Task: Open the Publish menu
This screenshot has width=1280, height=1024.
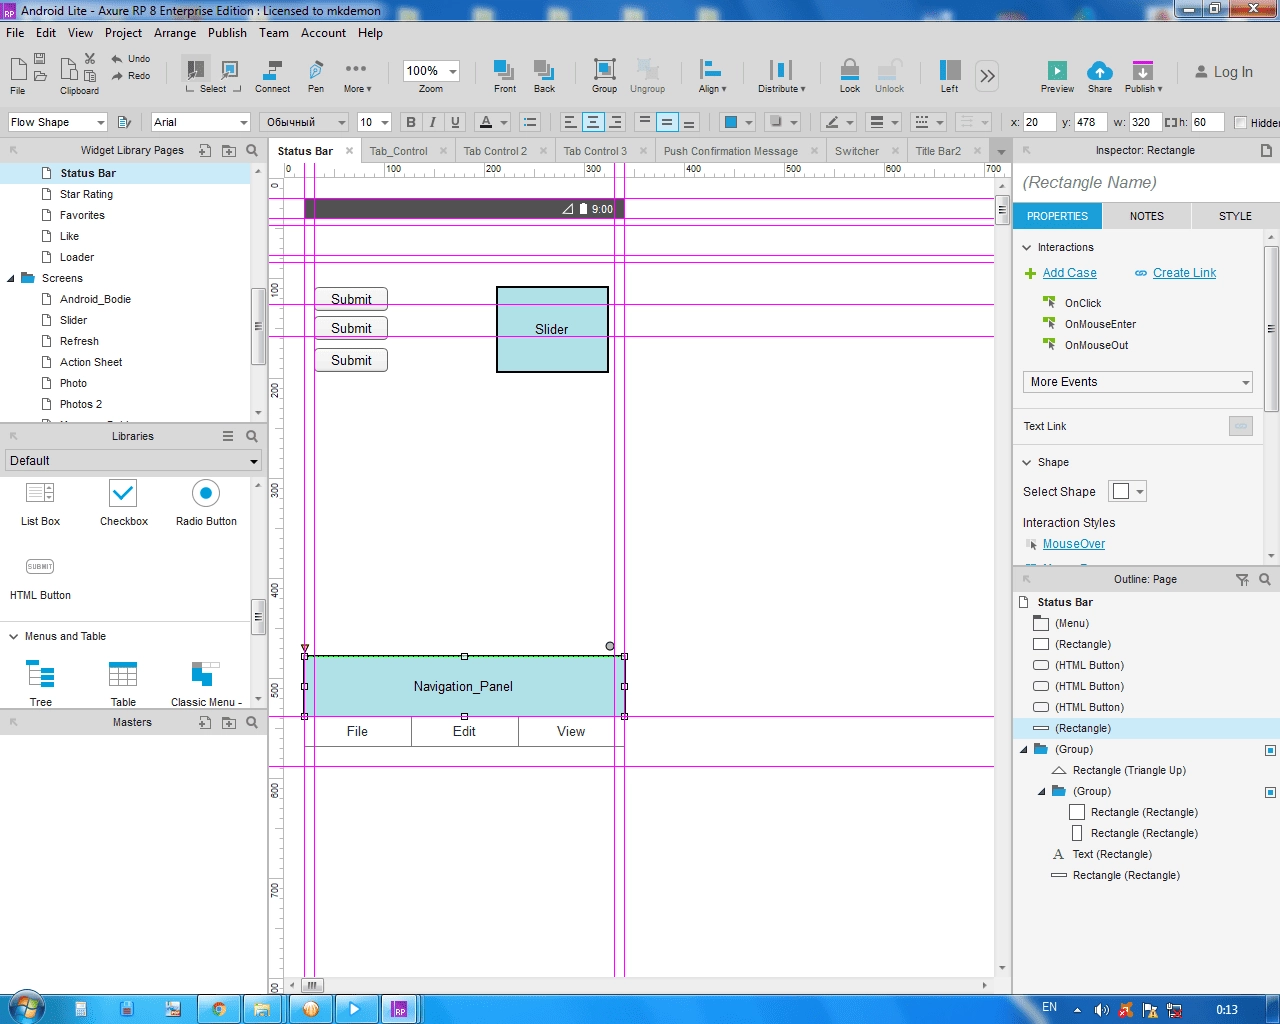Action: (227, 33)
